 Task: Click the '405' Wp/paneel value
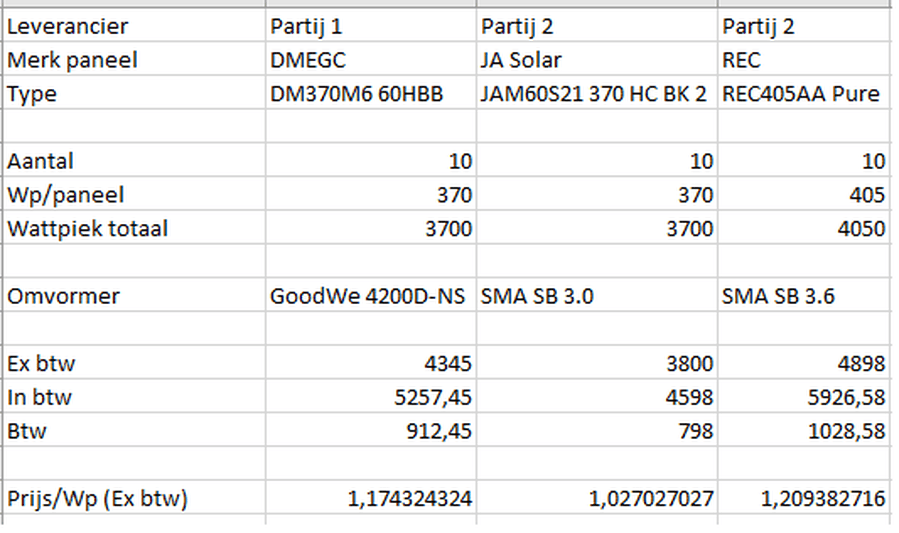click(805, 195)
